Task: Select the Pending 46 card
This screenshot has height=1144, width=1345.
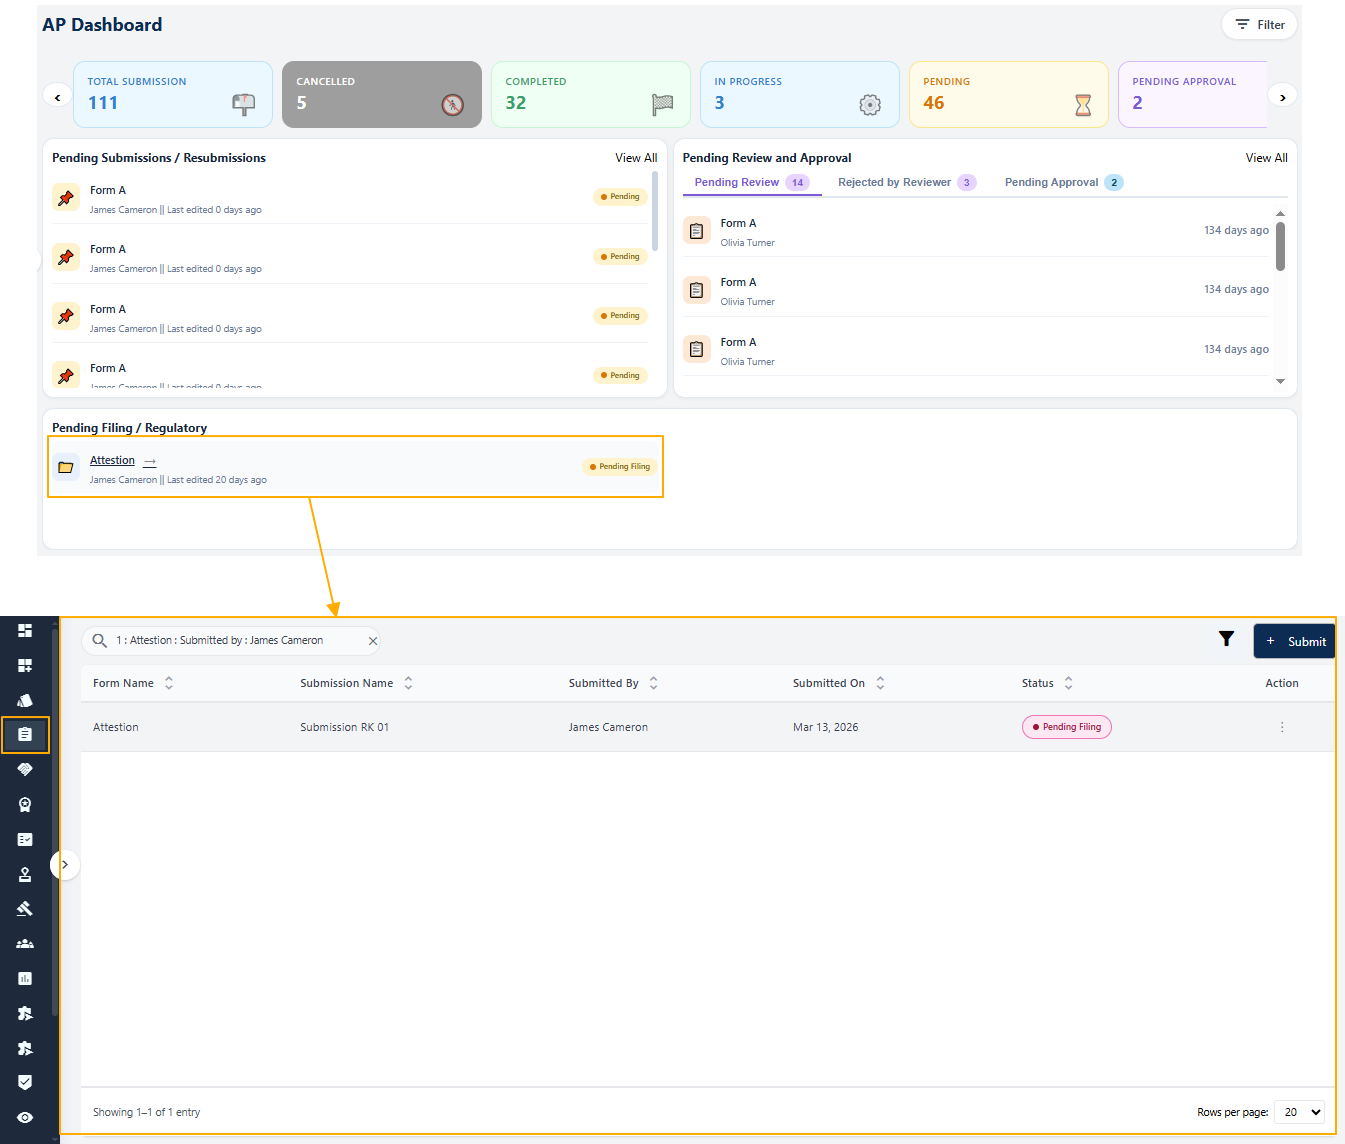Action: point(1009,95)
